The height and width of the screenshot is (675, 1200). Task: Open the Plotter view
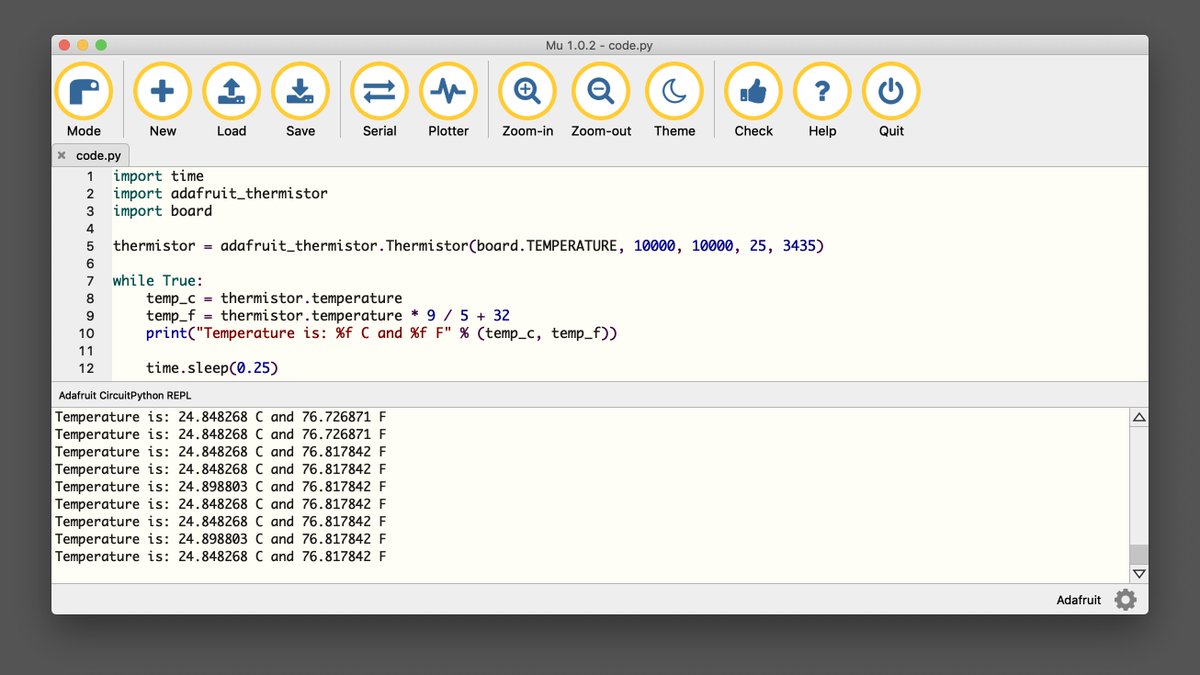(448, 100)
